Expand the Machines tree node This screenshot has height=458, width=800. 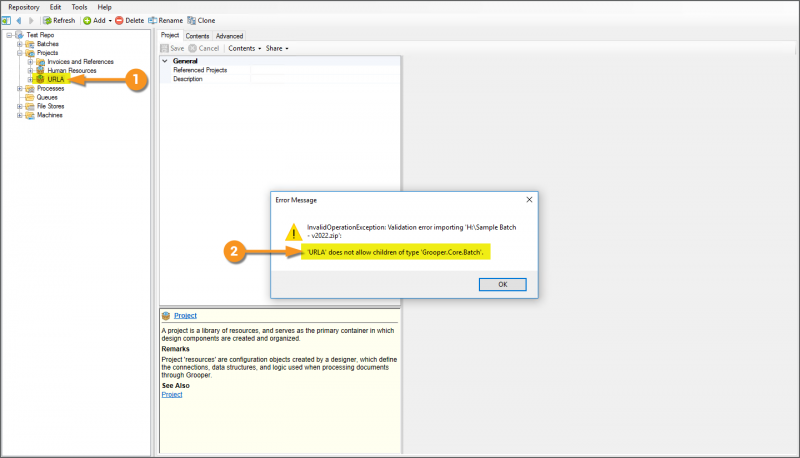click(x=19, y=115)
